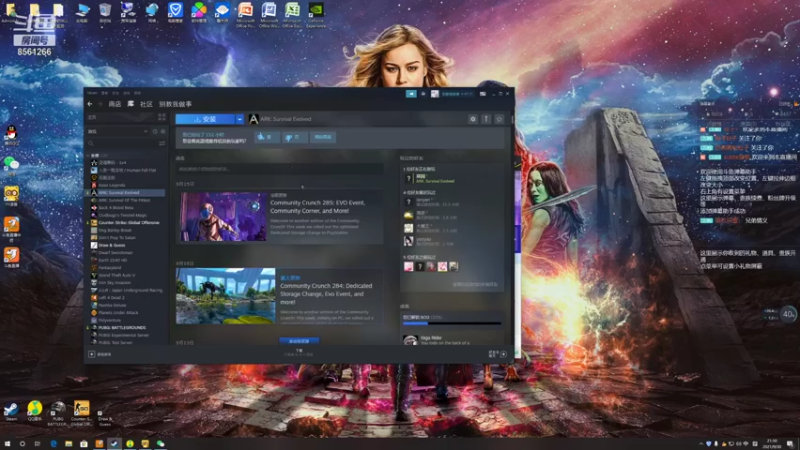The height and width of the screenshot is (450, 800).
Task: Select ARK: Survival Evolved list entry
Action: [x=126, y=192]
